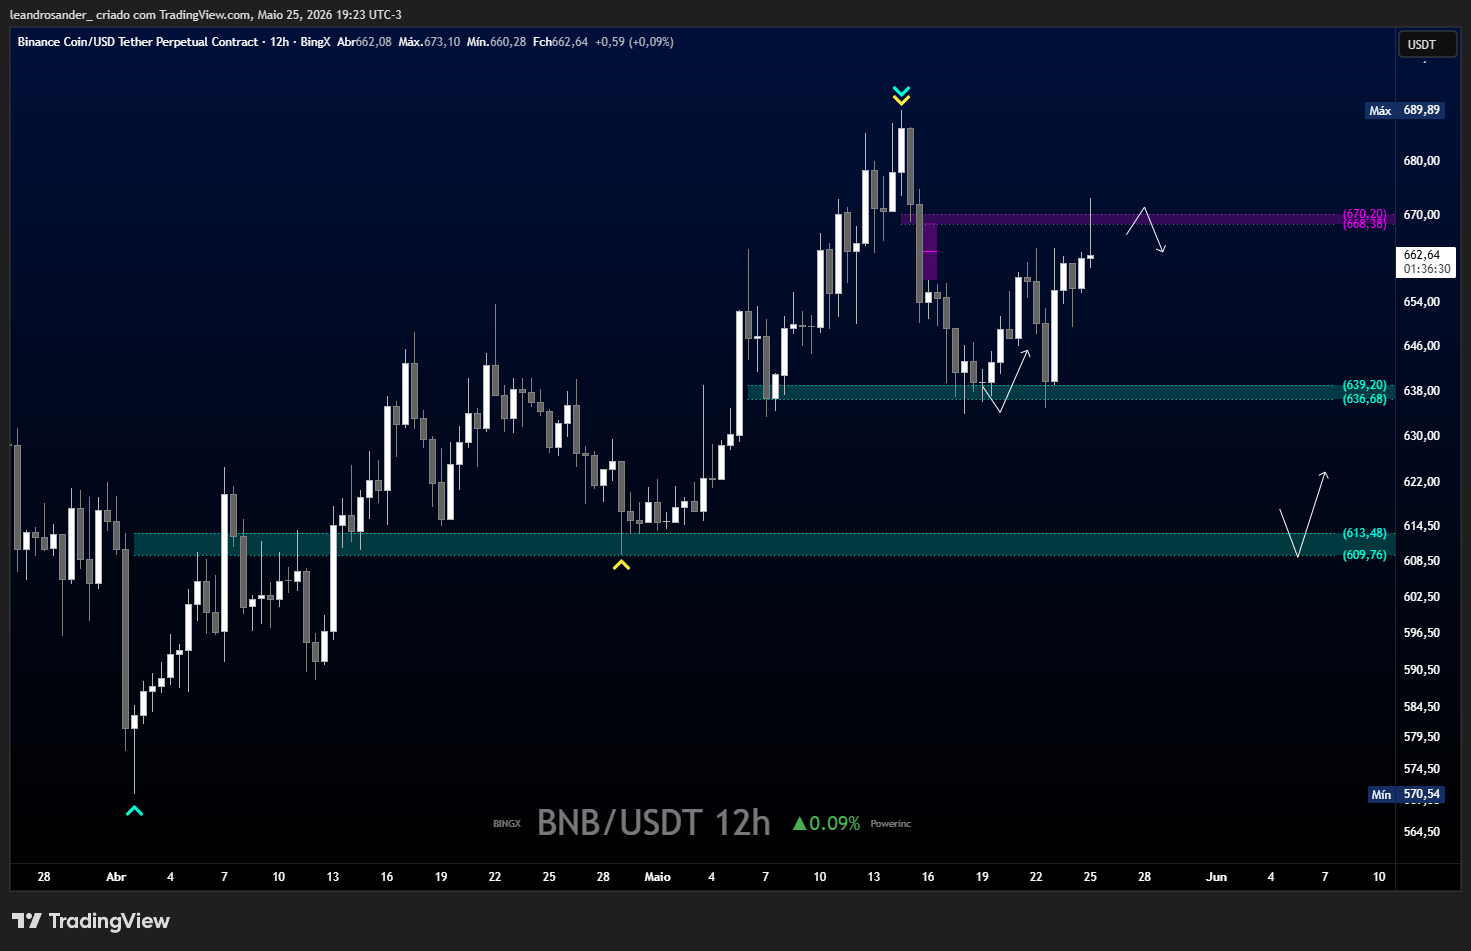Click the 12h interval in the chart header

(279, 42)
